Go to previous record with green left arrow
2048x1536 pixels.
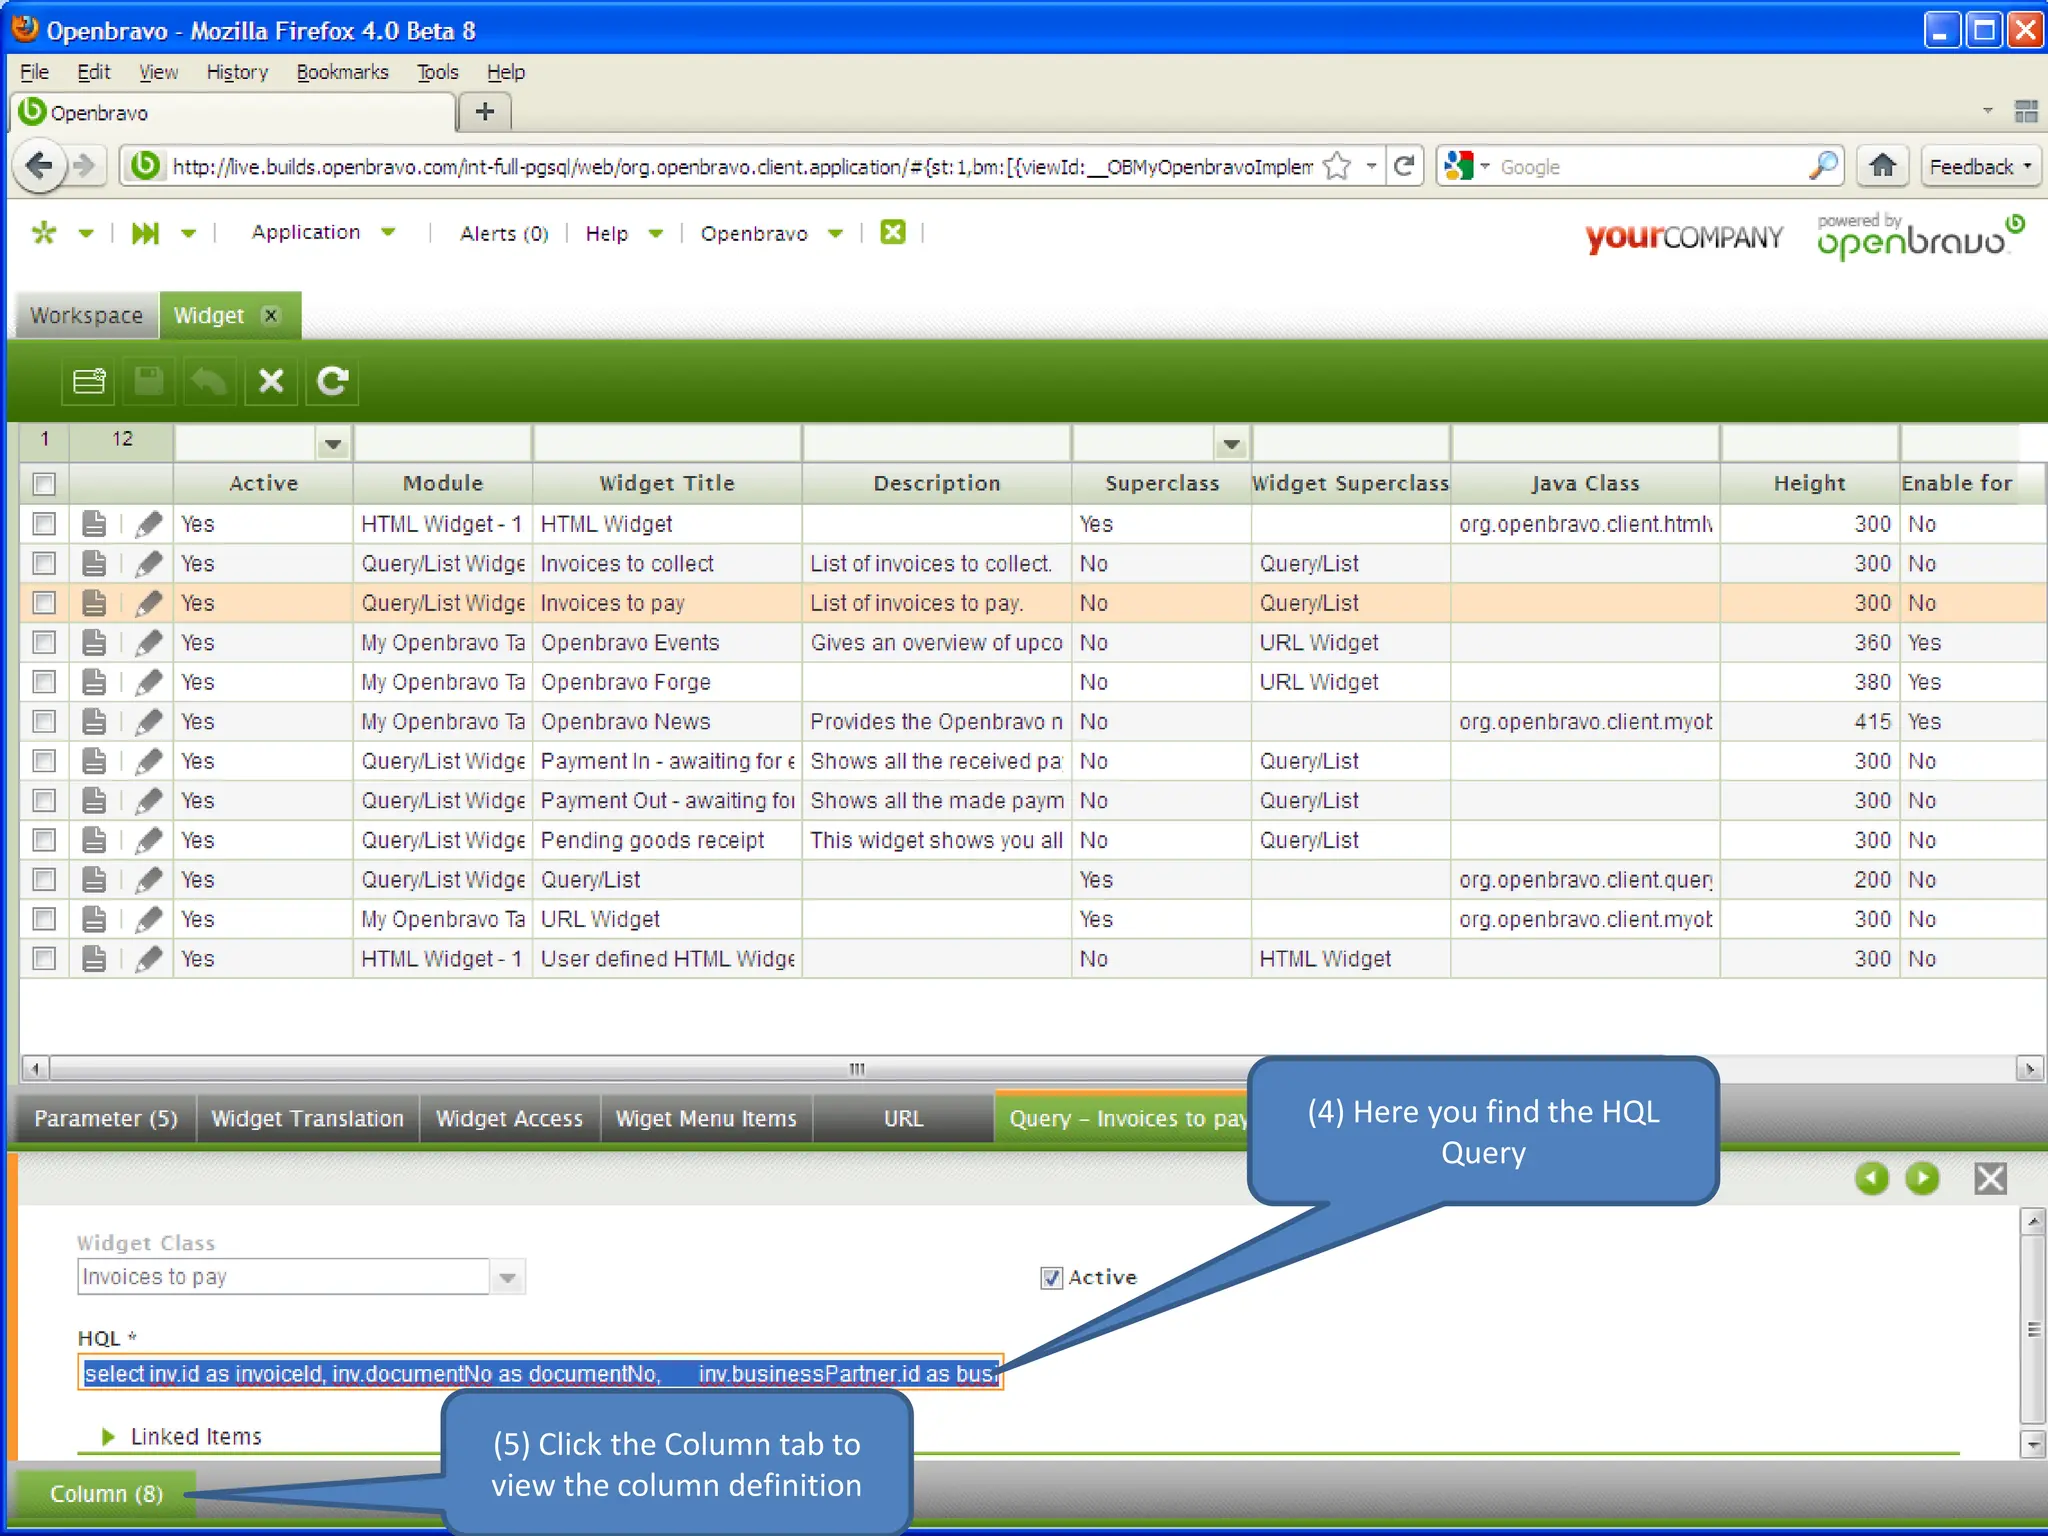1872,1178
